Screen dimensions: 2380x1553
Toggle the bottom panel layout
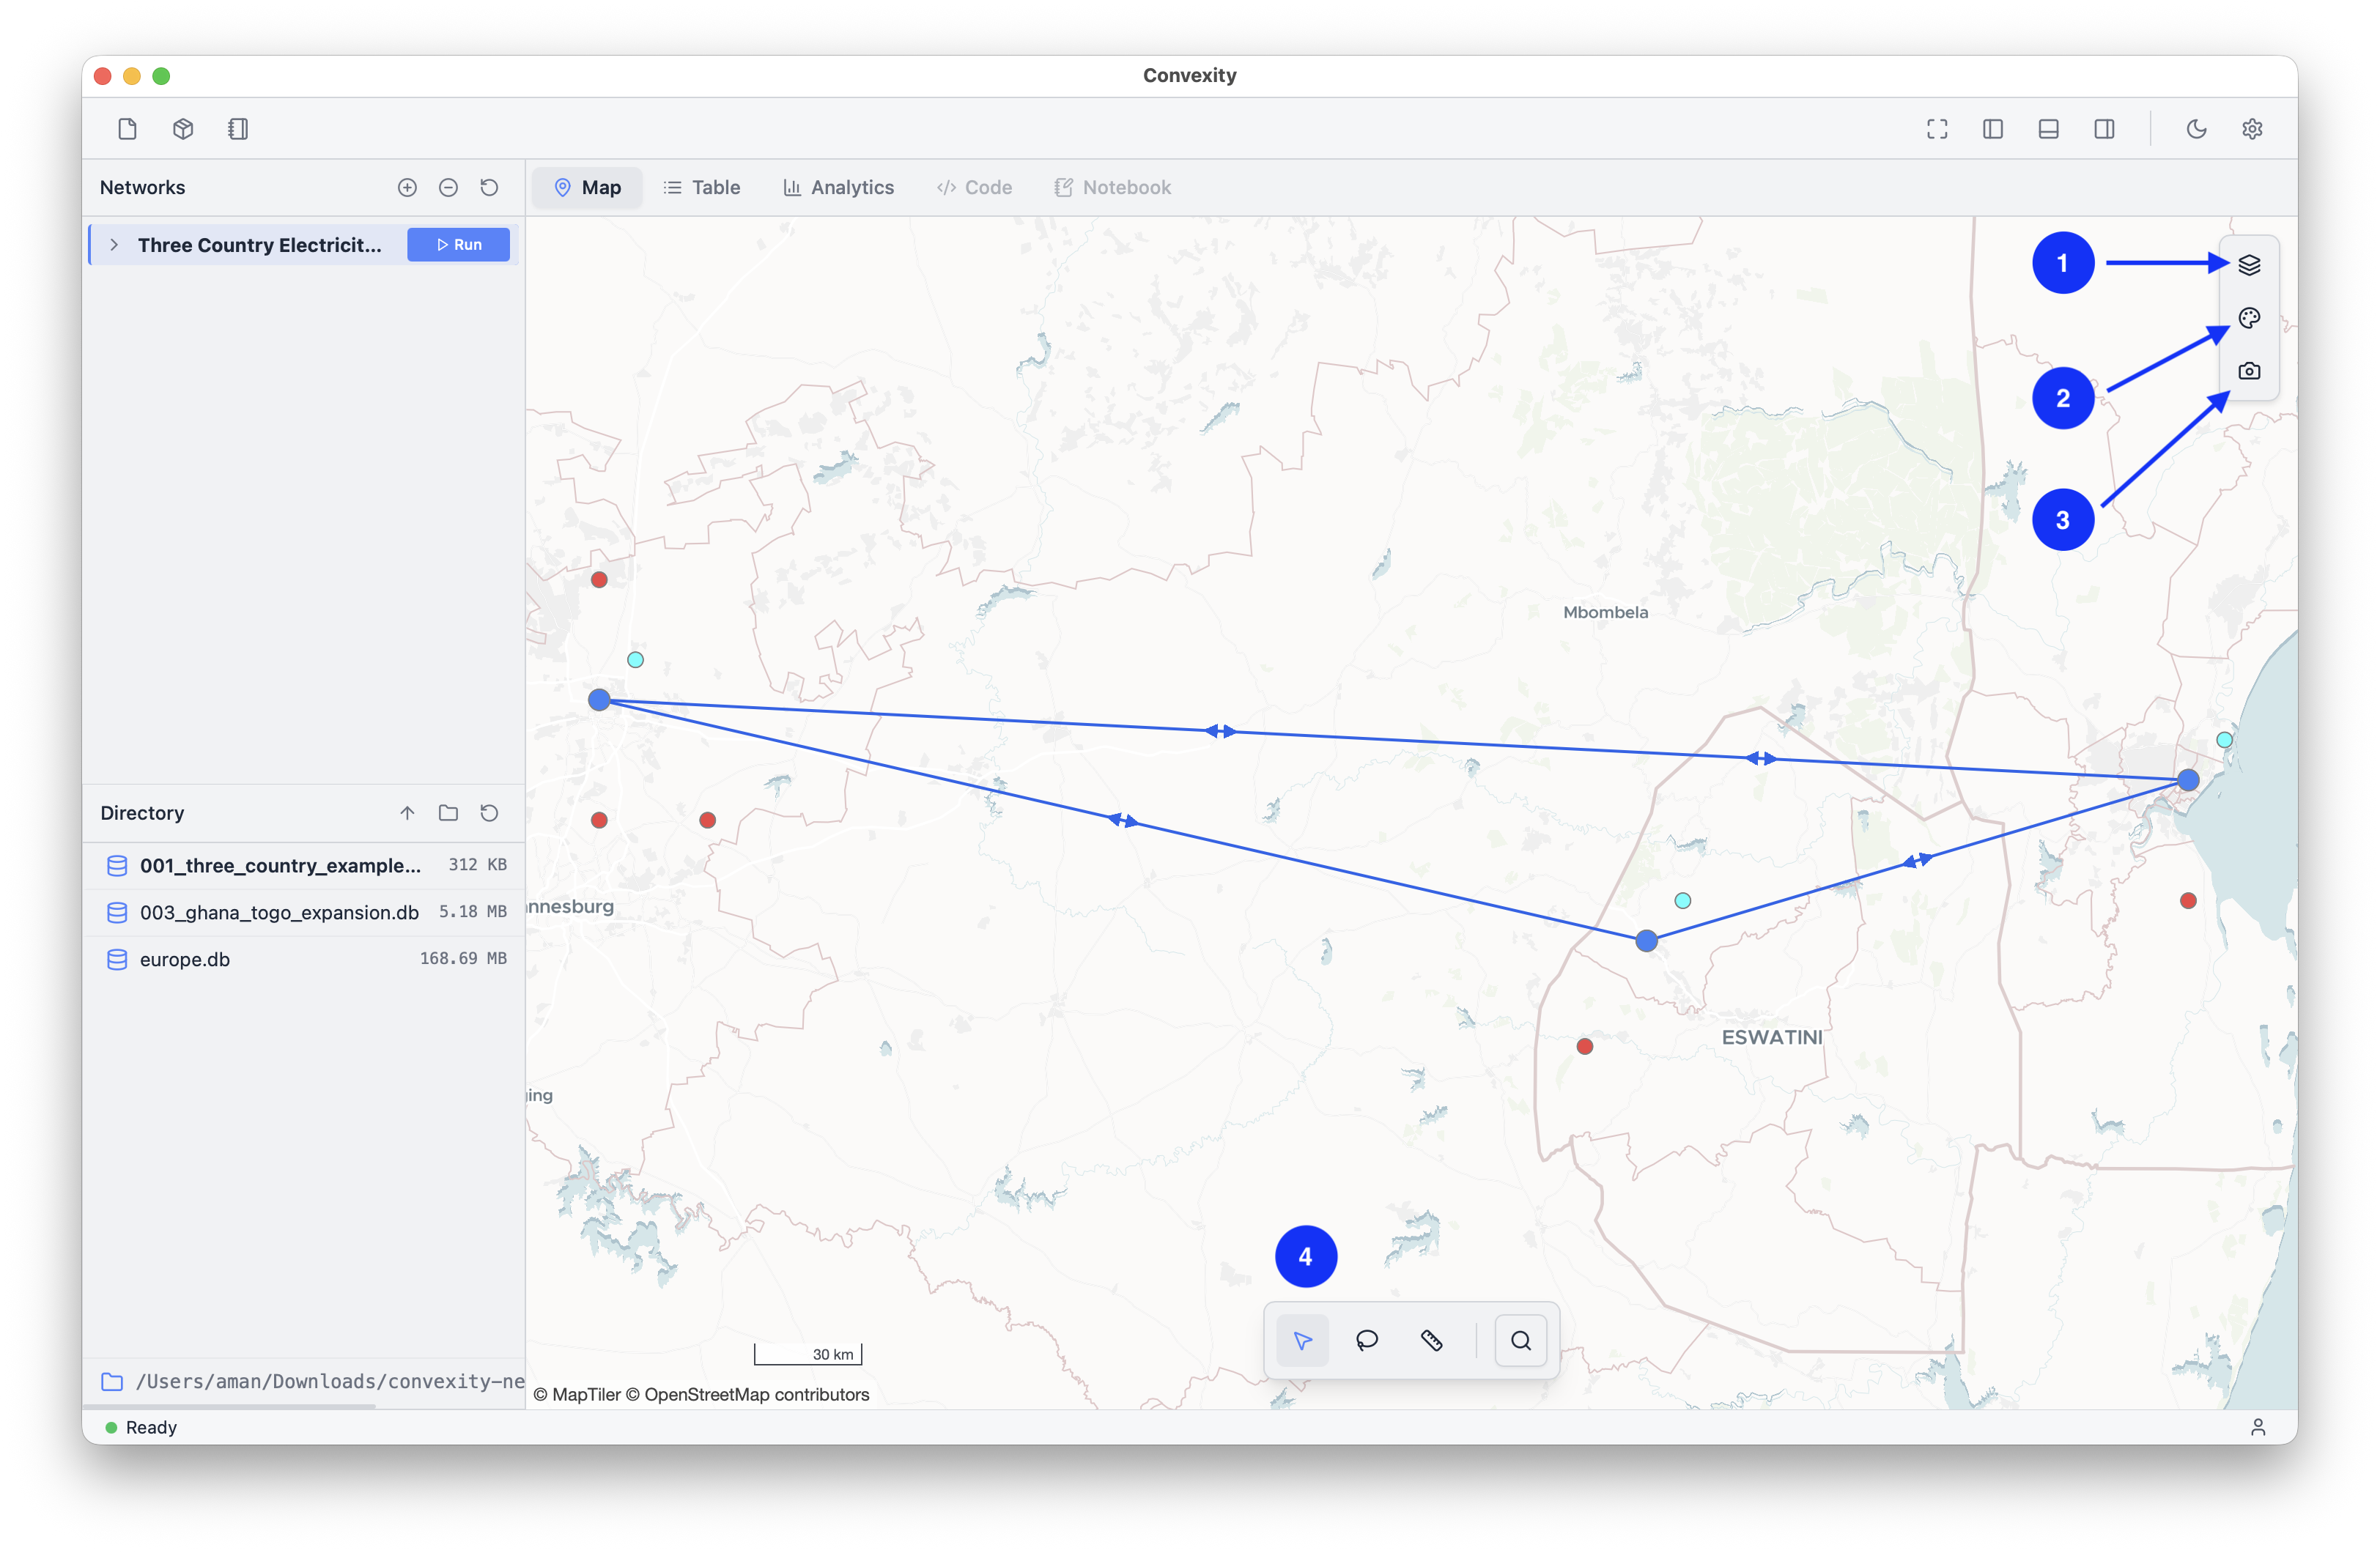(x=2048, y=128)
